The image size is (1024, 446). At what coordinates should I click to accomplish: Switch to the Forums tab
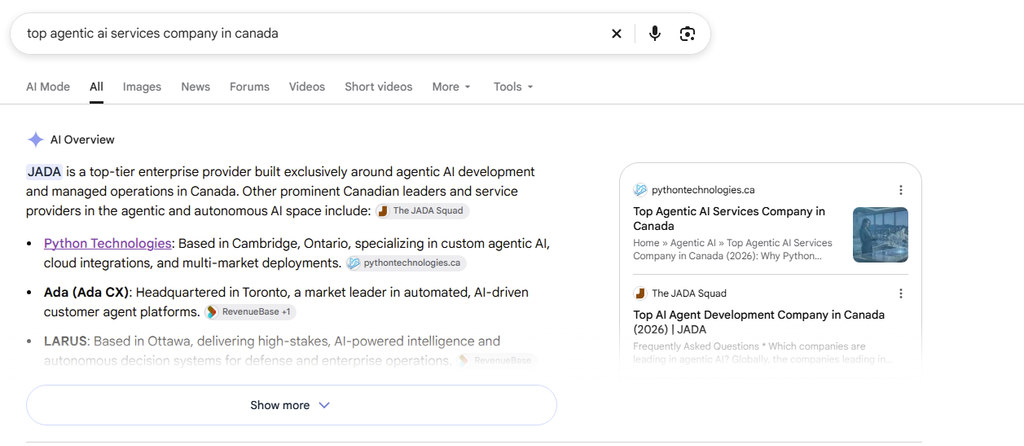(x=249, y=87)
